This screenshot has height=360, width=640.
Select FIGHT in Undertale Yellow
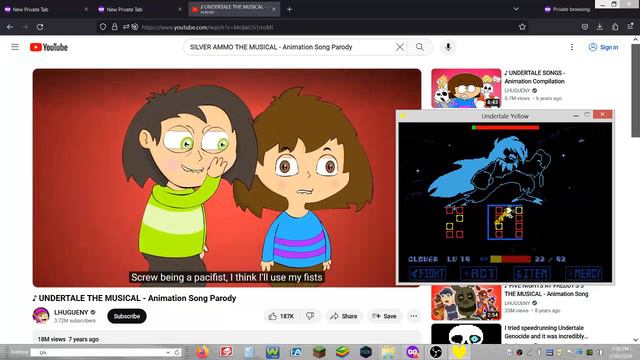pyautogui.click(x=428, y=273)
